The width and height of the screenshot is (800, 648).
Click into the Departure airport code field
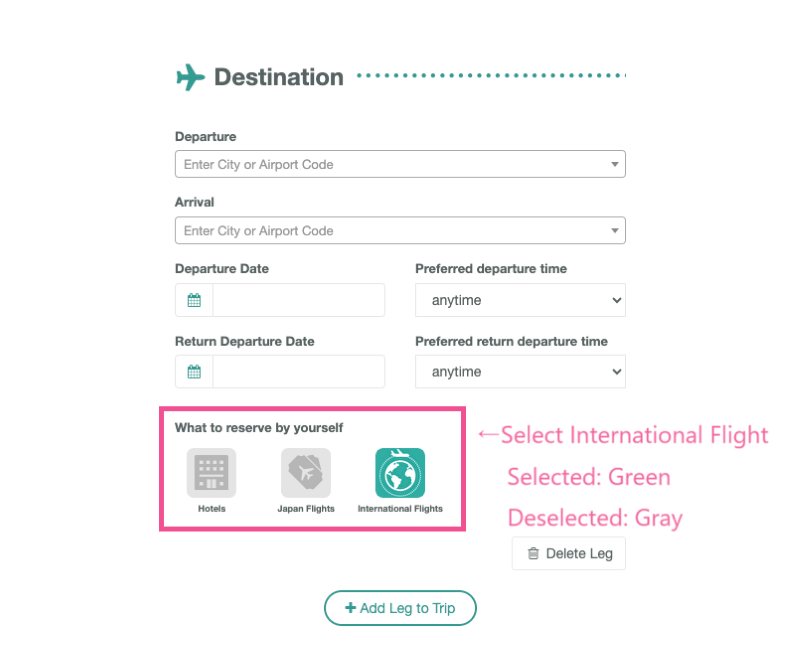coord(400,164)
